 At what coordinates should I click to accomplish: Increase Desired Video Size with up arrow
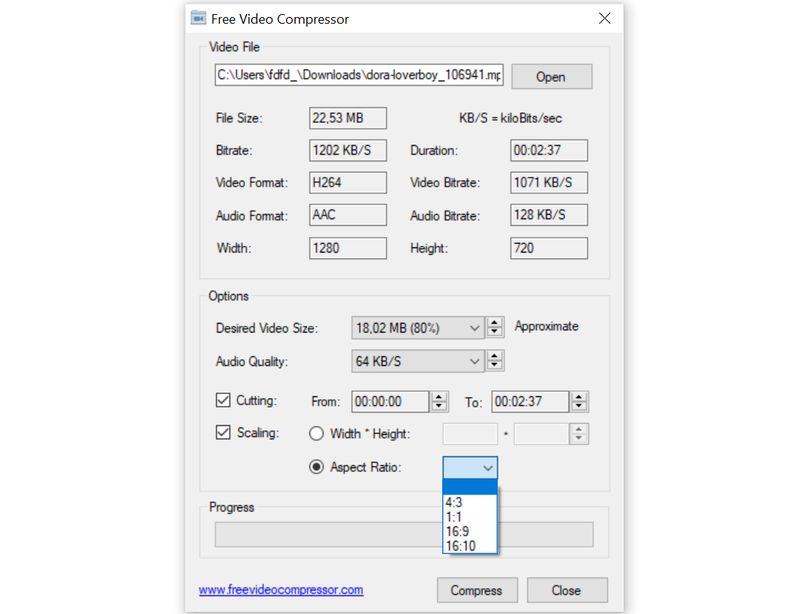[494, 323]
